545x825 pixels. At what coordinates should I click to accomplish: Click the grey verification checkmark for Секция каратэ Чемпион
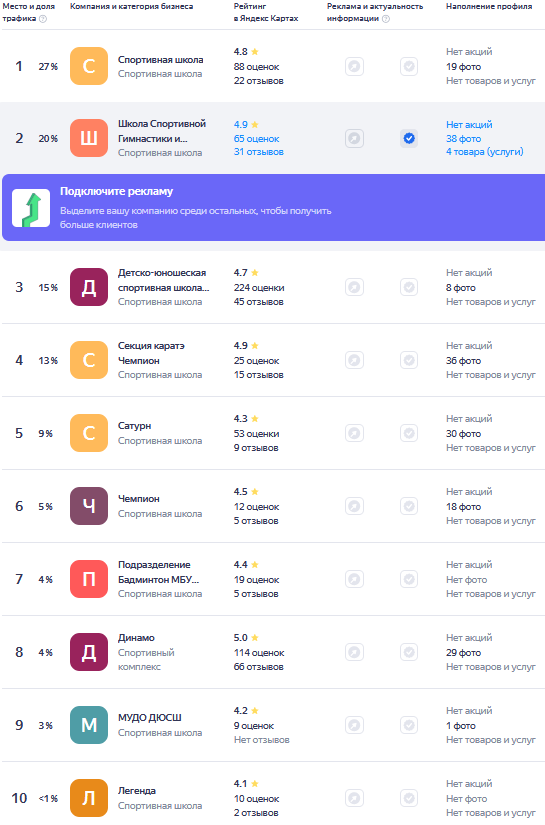(x=409, y=360)
